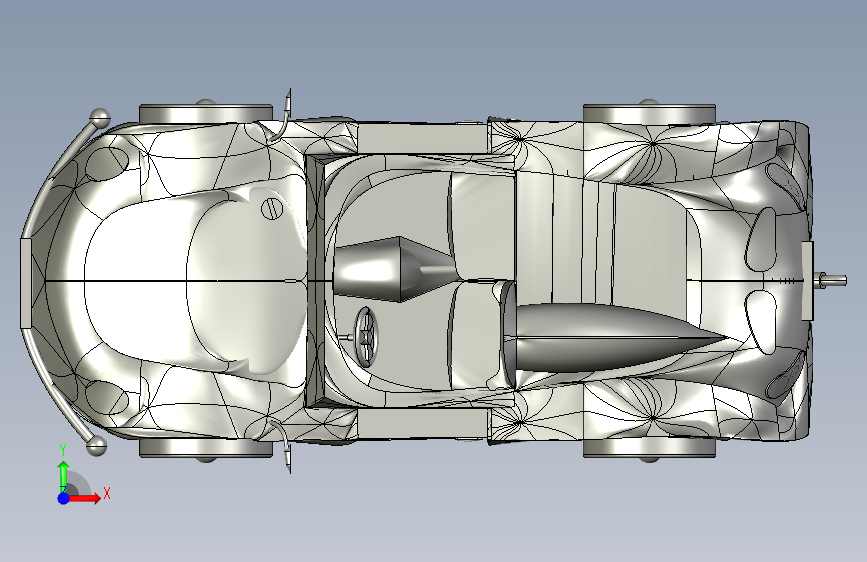Select the exhaust pipe at the car's rear
The height and width of the screenshot is (562, 867).
[x=831, y=280]
